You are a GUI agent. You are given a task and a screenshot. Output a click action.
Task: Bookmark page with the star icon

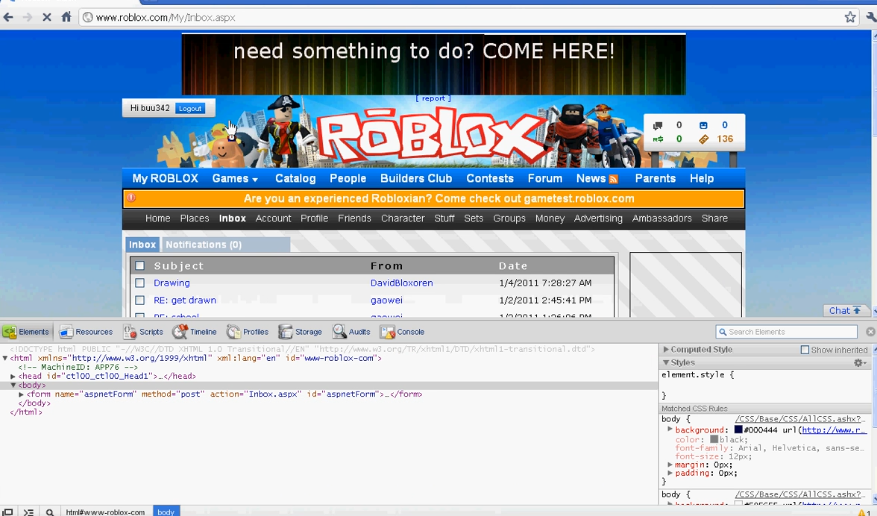click(850, 17)
